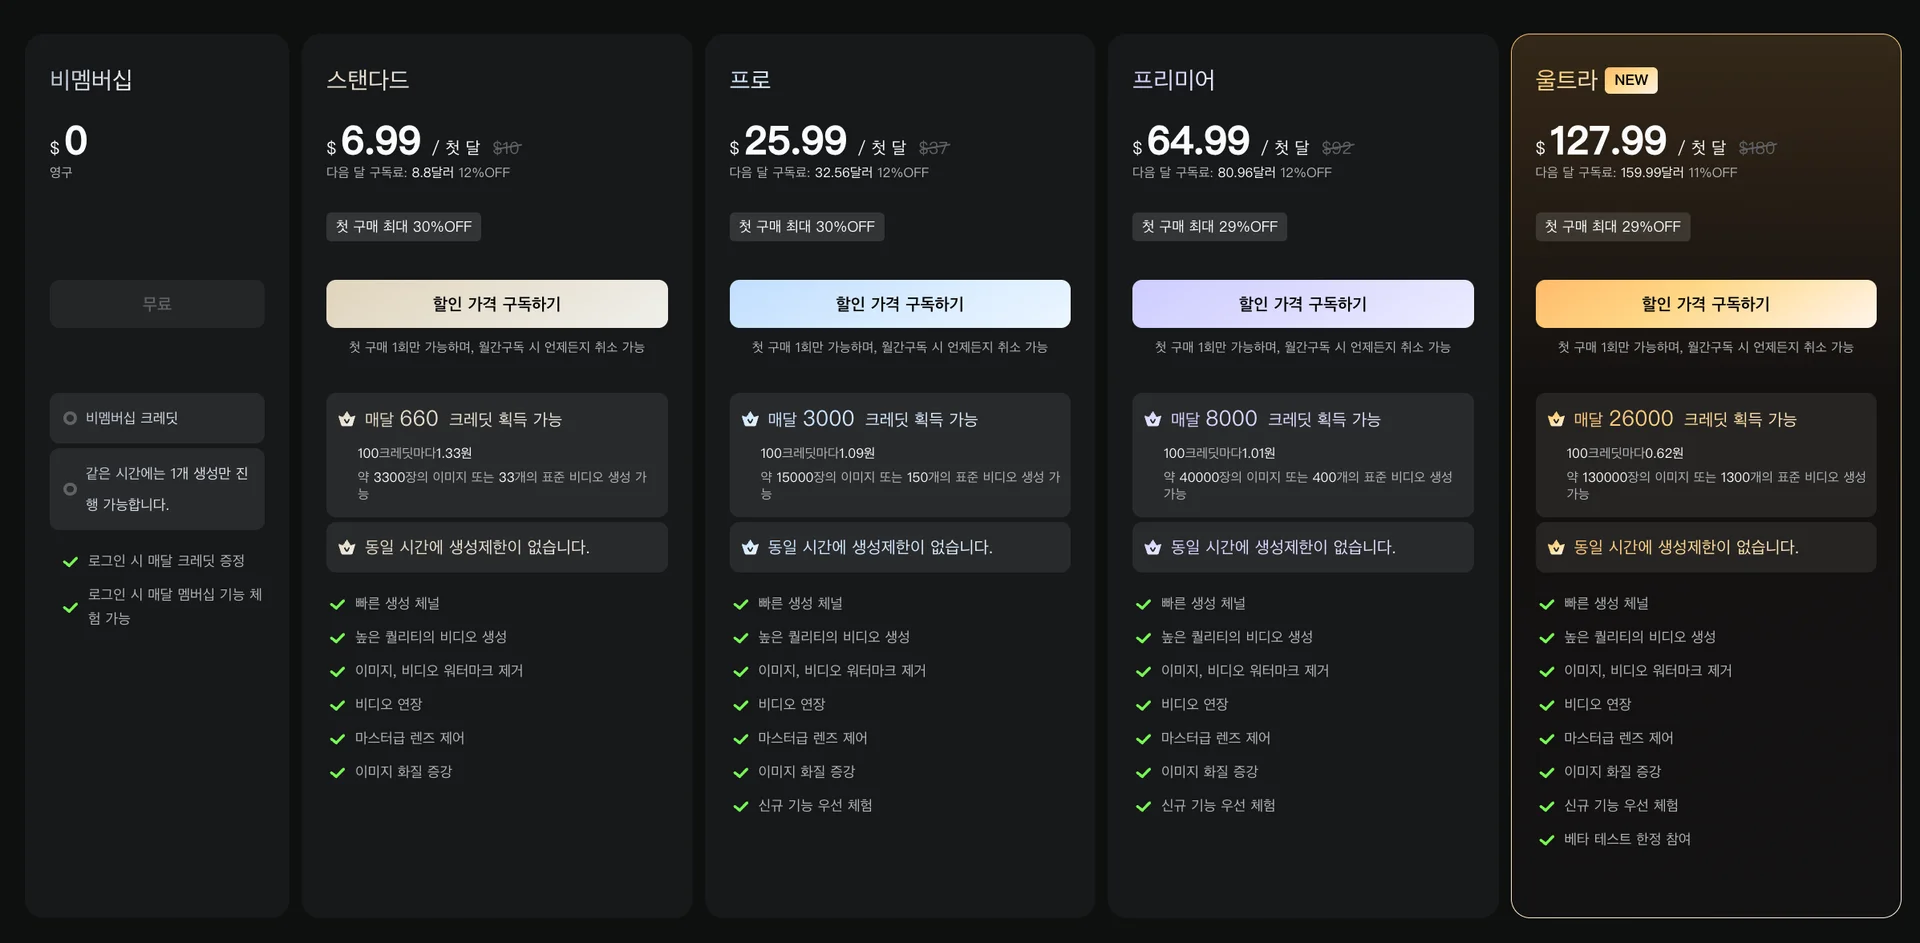Click 할인 가격 구독하기 on the 울트라 plan
Image resolution: width=1920 pixels, height=943 pixels.
[1705, 303]
